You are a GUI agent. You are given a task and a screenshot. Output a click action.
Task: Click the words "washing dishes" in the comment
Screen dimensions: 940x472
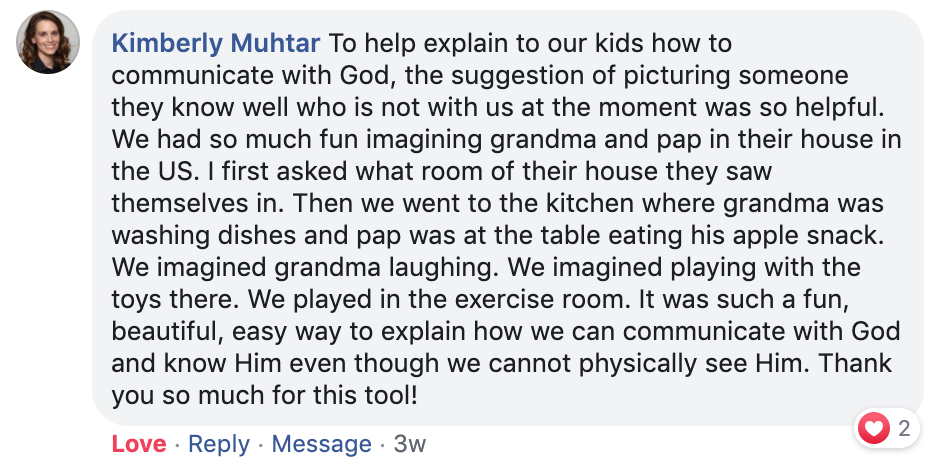(204, 236)
